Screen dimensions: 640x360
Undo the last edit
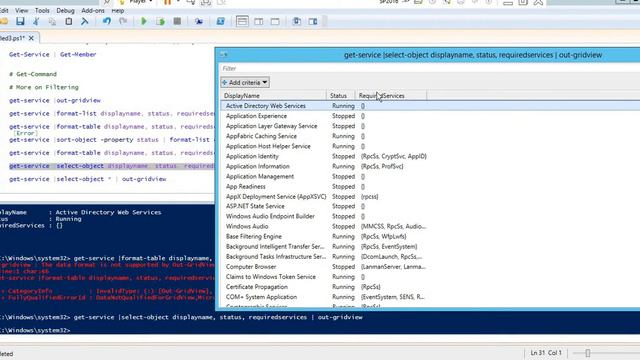[x=107, y=21]
